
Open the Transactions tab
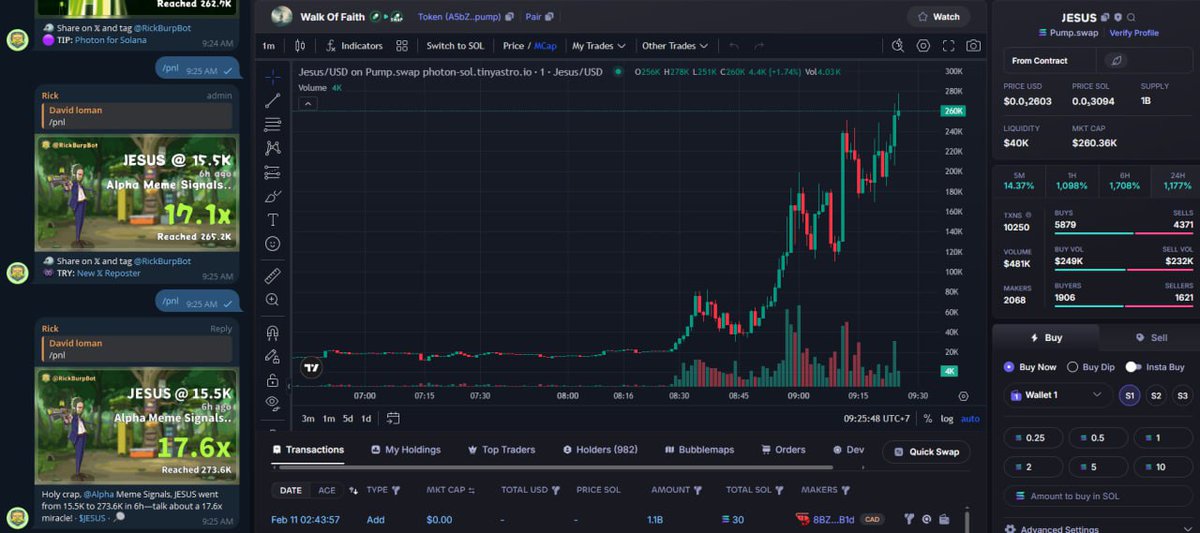[308, 450]
